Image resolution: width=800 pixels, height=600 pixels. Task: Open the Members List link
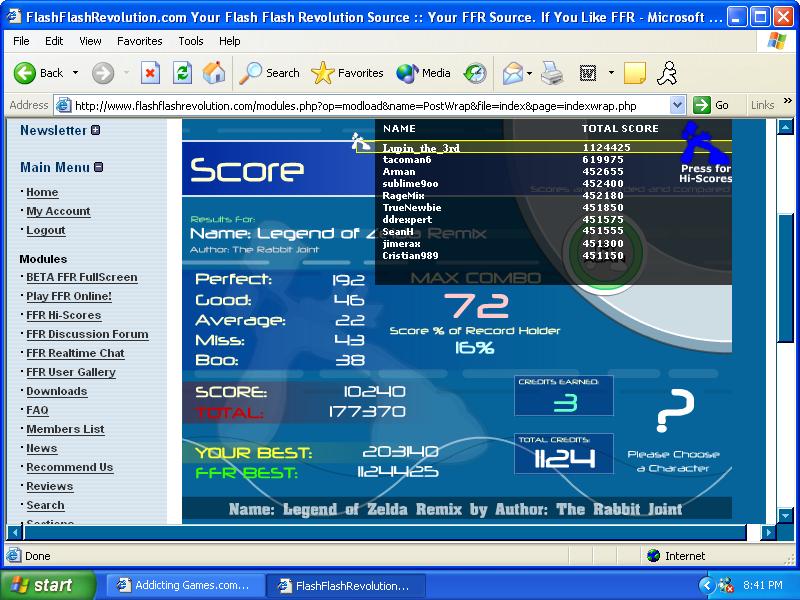65,429
